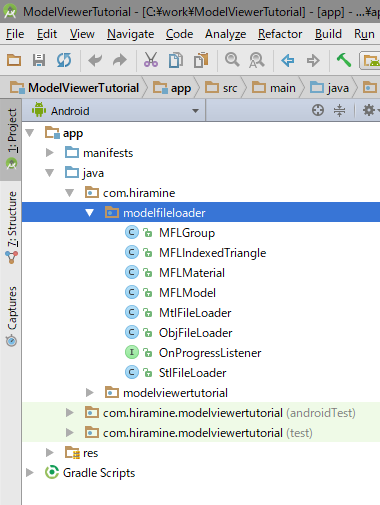Click the app breadcrumb
This screenshot has width=380, height=505.
pyautogui.click(x=172, y=88)
